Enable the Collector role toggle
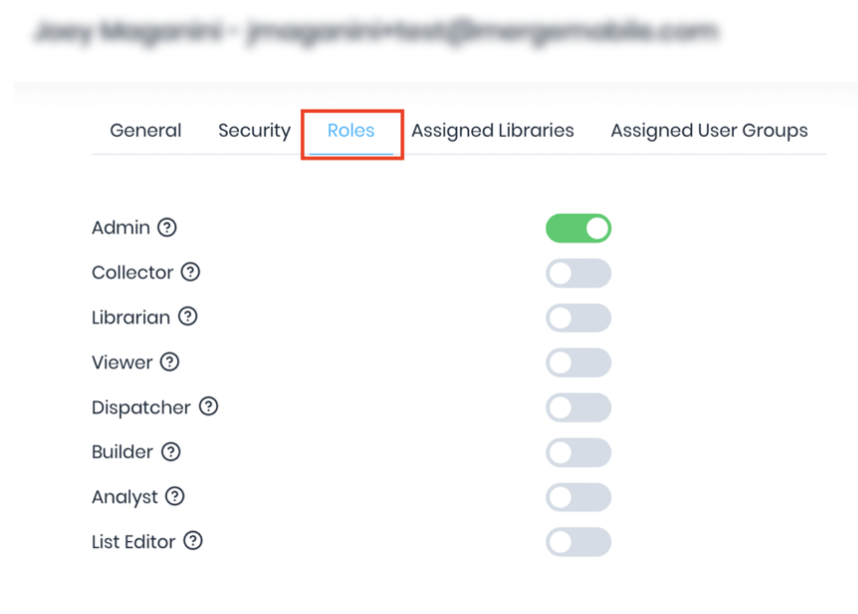The image size is (858, 614). coord(578,273)
